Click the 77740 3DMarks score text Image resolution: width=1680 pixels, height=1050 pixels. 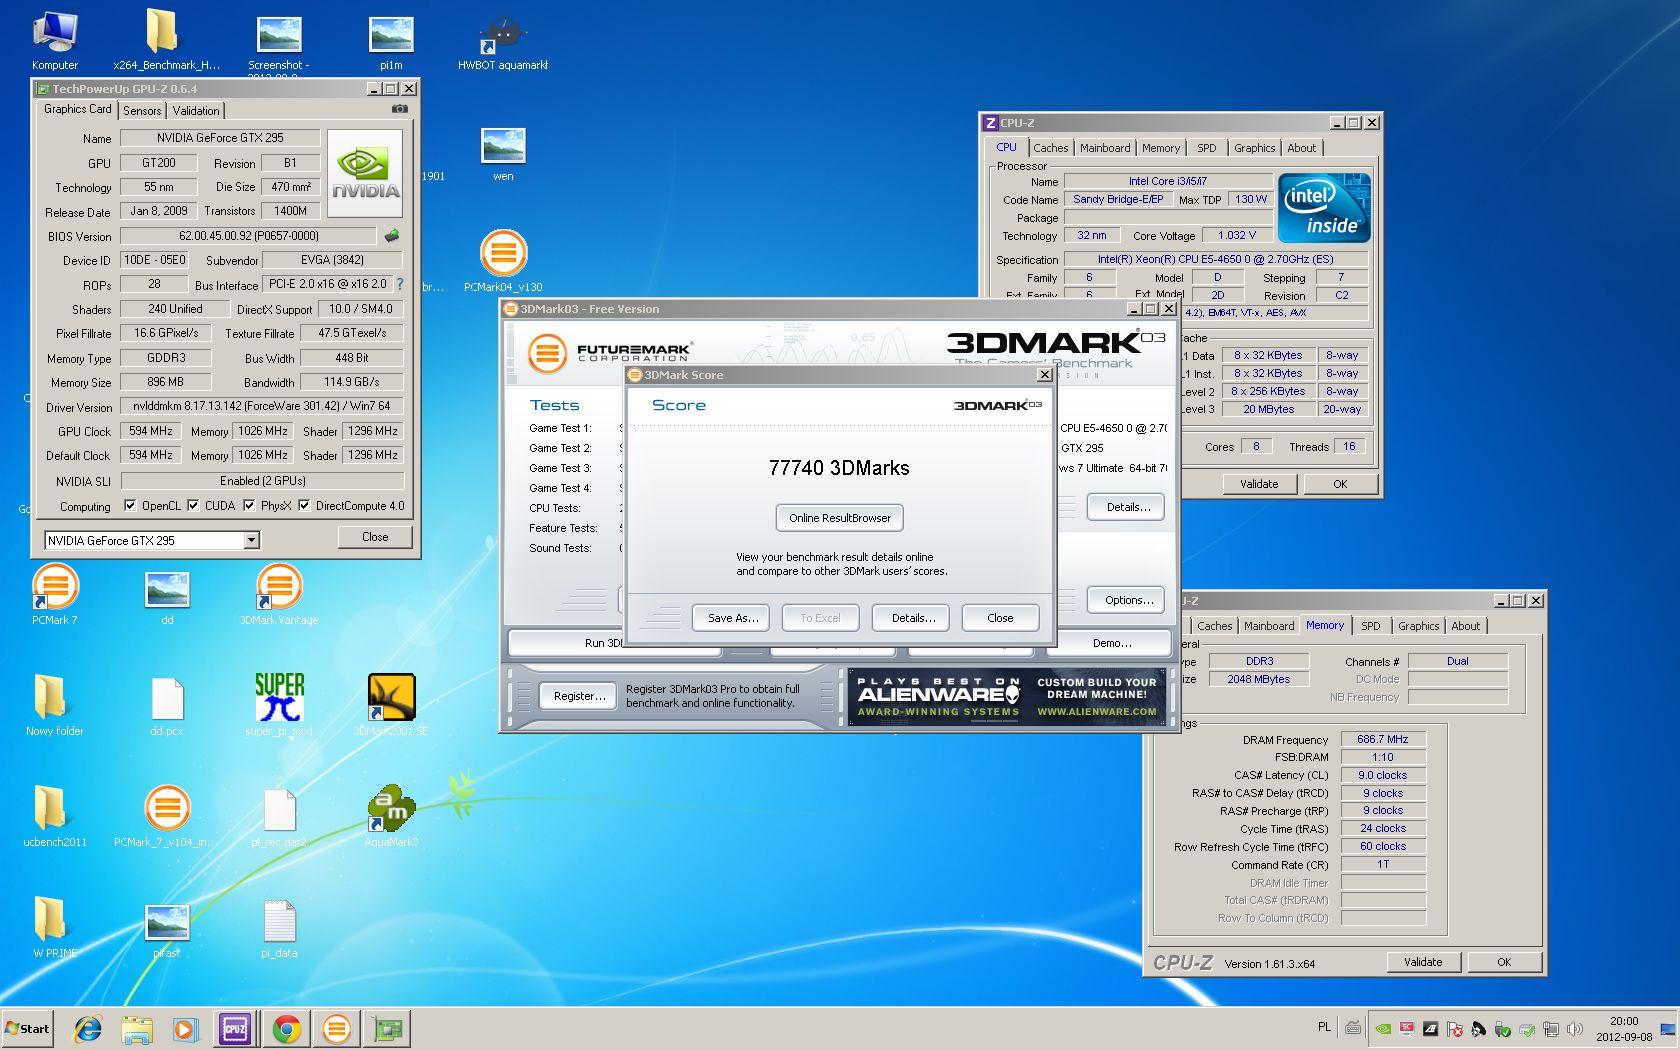[839, 468]
